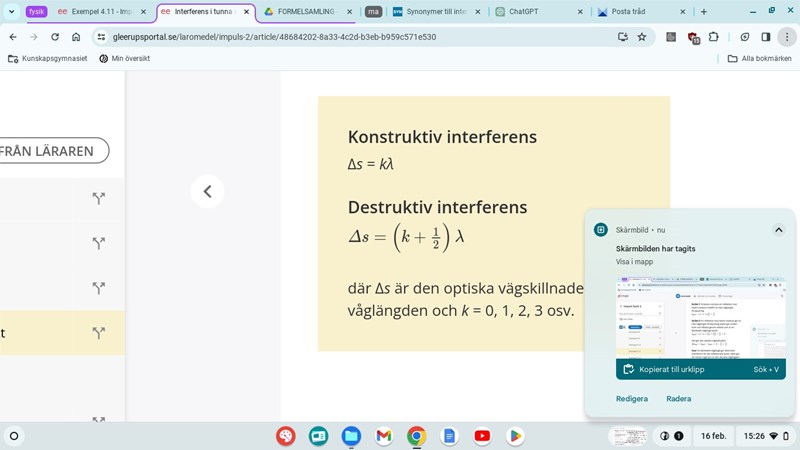Open Gmail from the shelf
800x450 pixels.
point(383,436)
